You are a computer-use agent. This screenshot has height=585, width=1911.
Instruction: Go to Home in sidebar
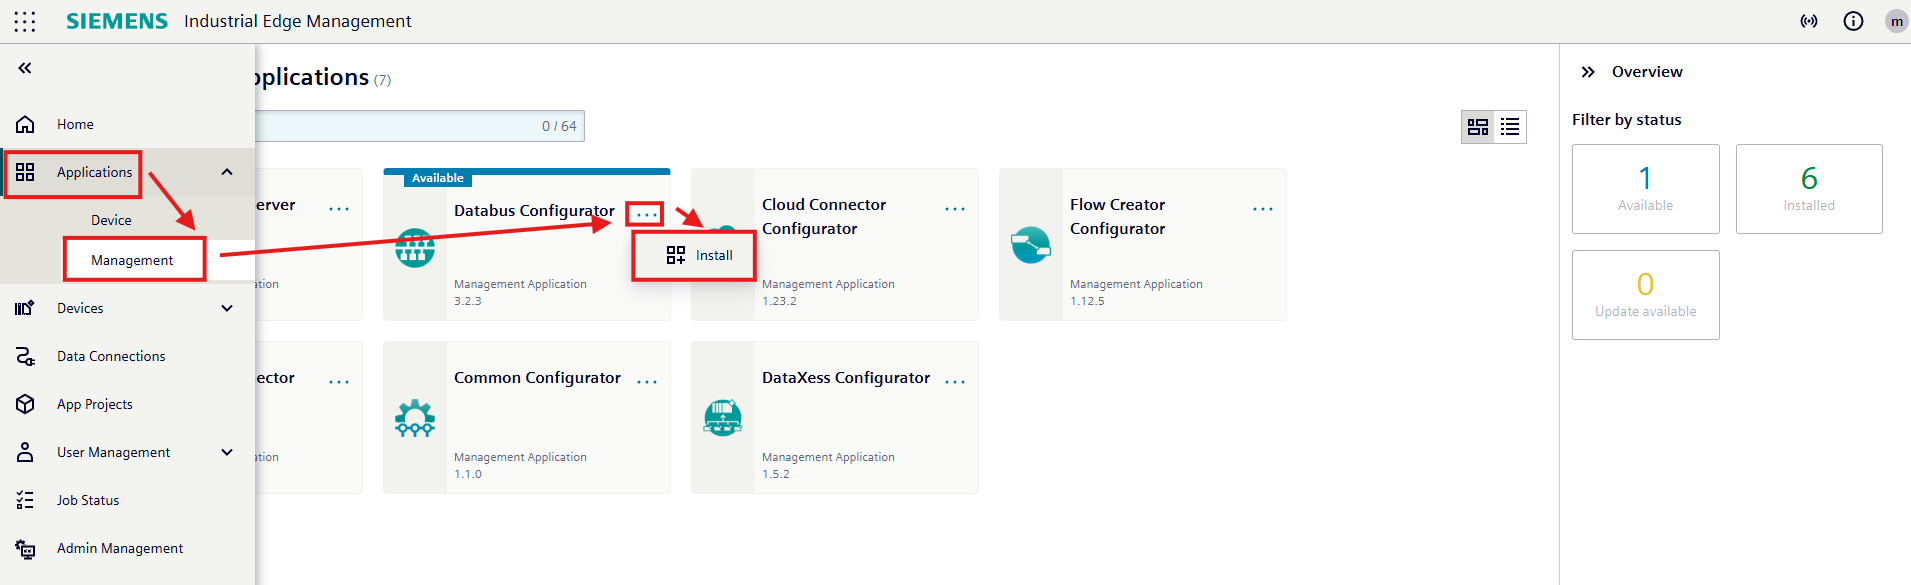[75, 124]
